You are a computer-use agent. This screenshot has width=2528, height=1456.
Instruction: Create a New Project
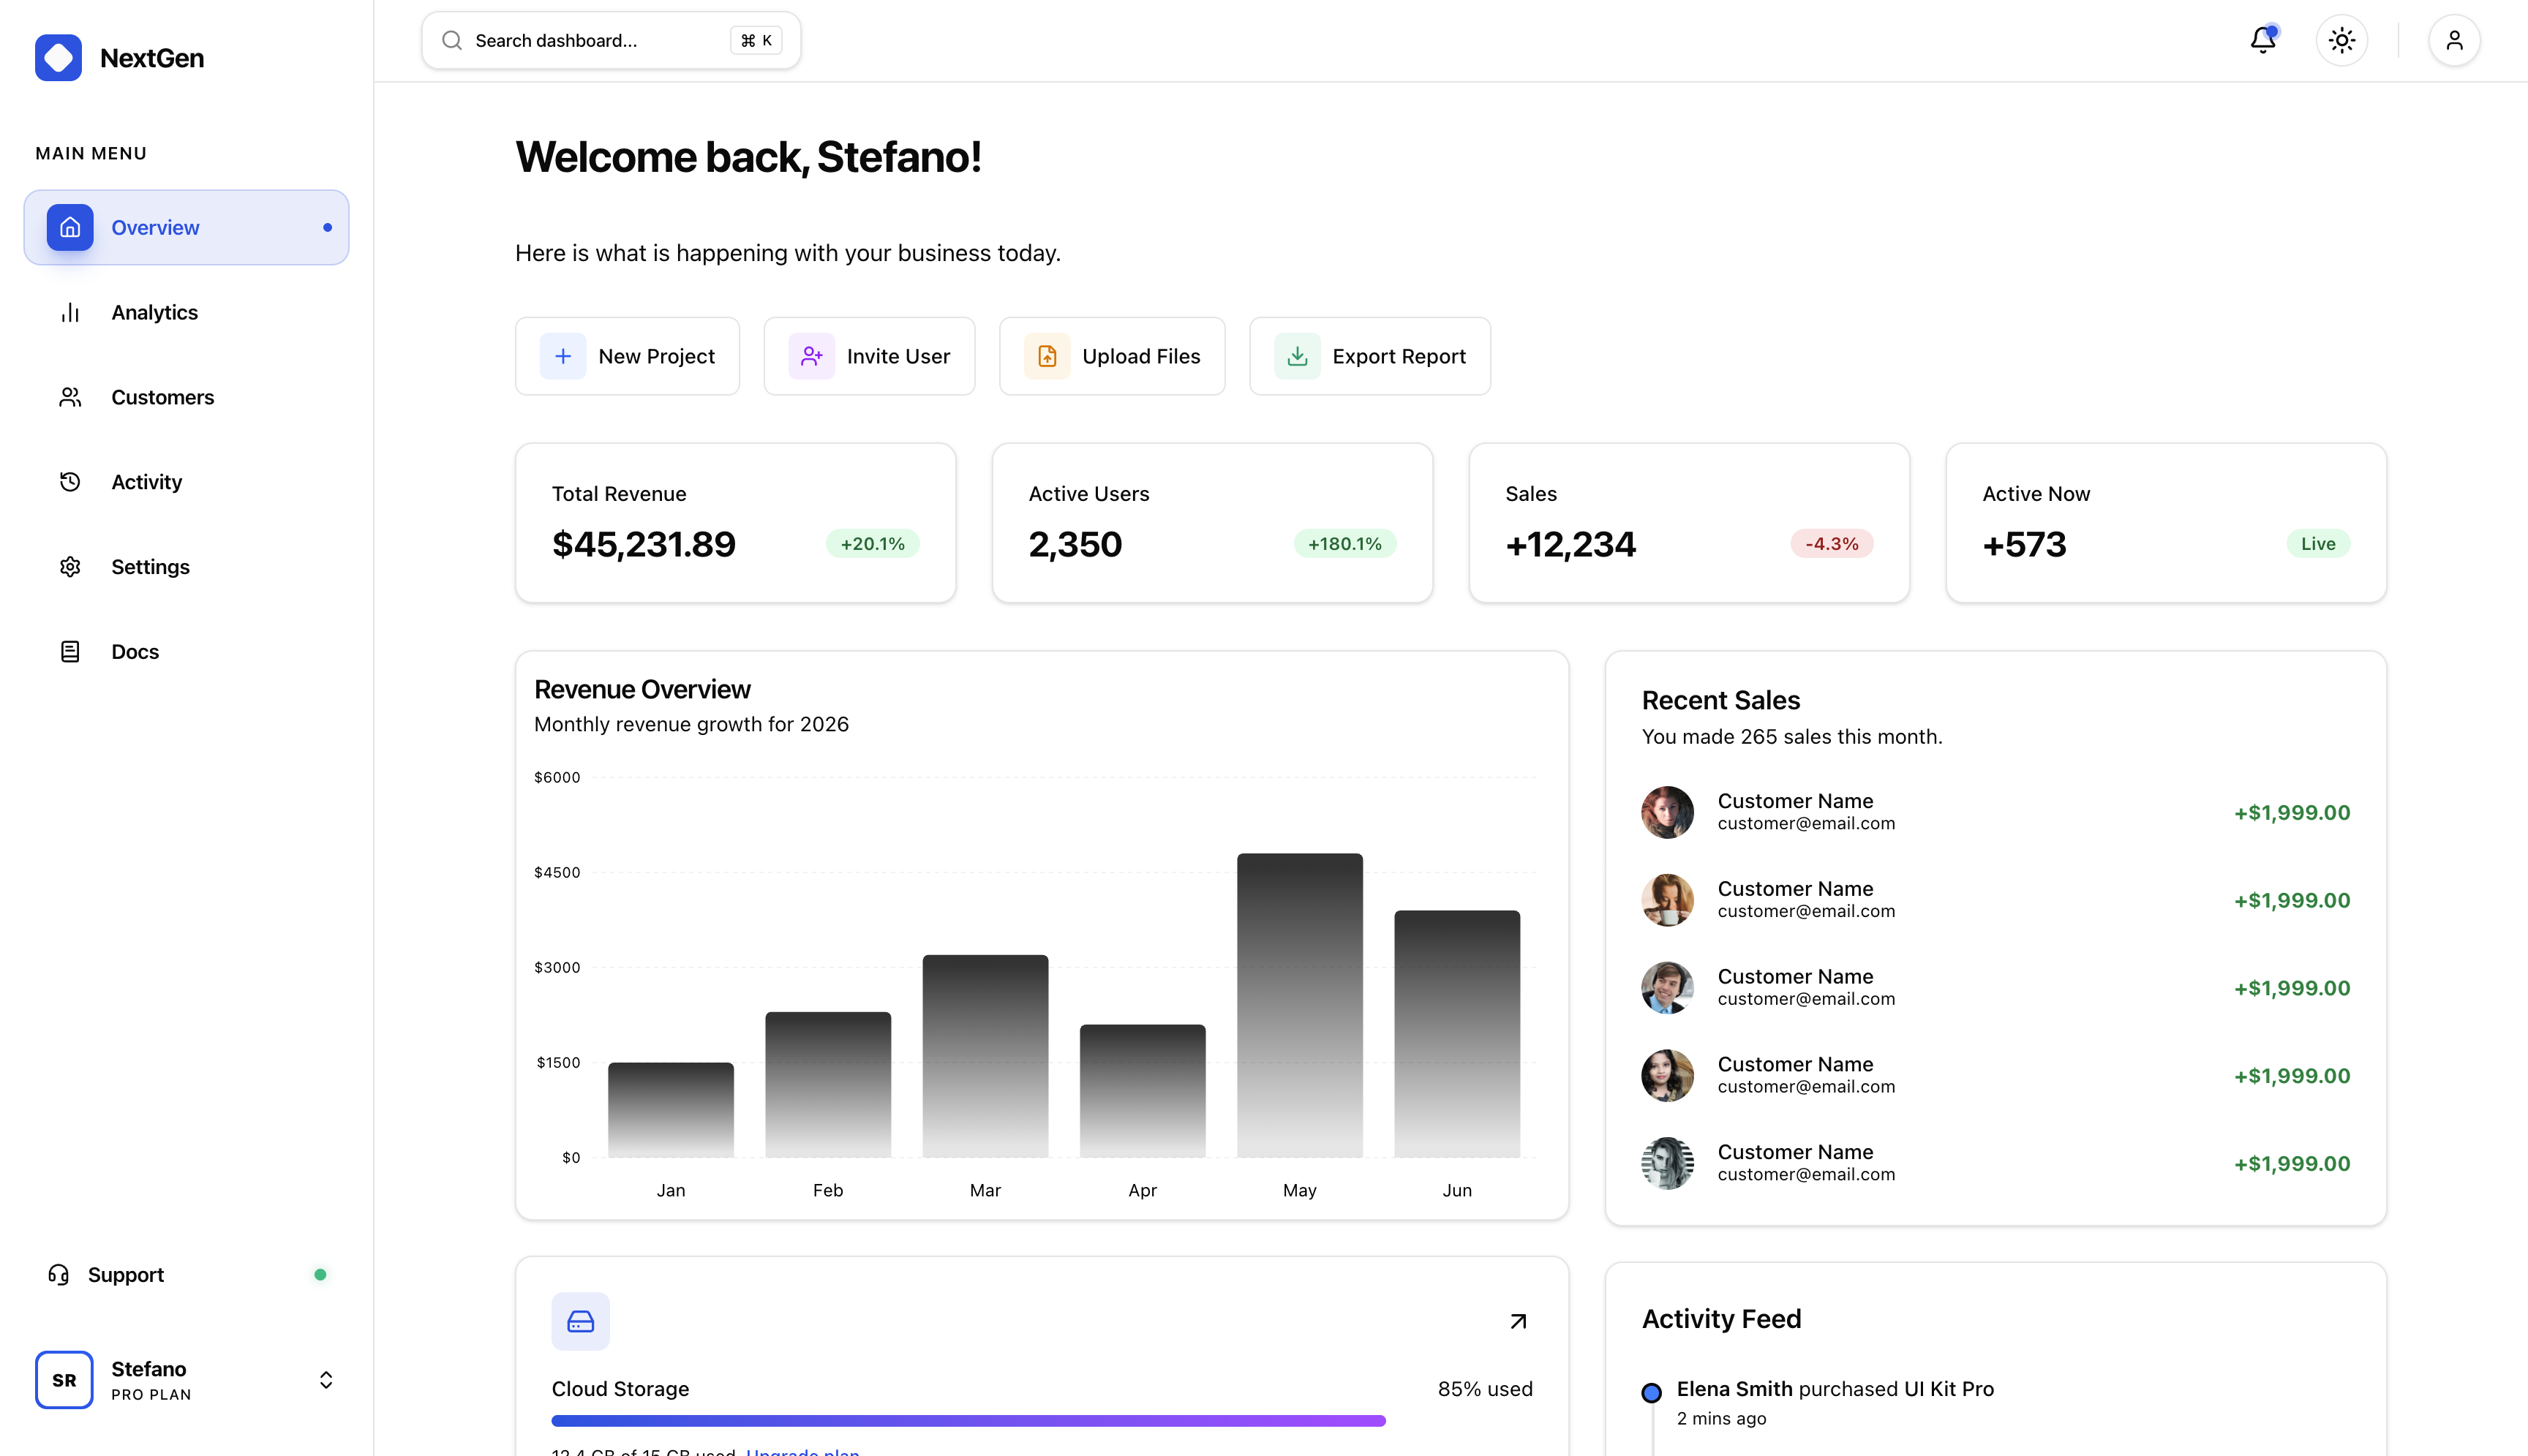tap(627, 356)
